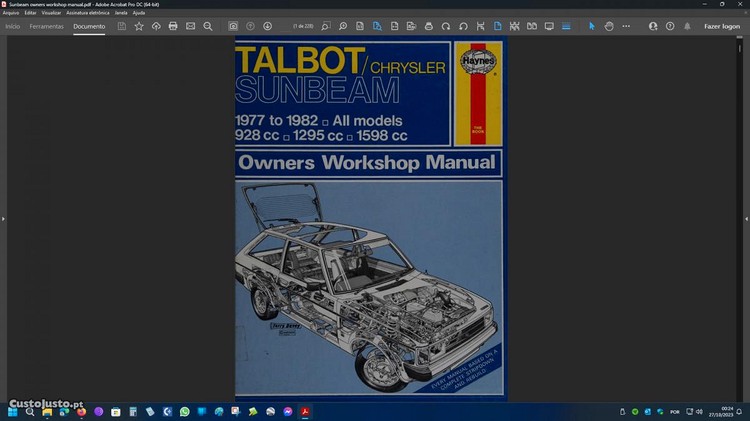Open WhatsApp from the taskbar
Screen dimensions: 750x421
click(184, 411)
